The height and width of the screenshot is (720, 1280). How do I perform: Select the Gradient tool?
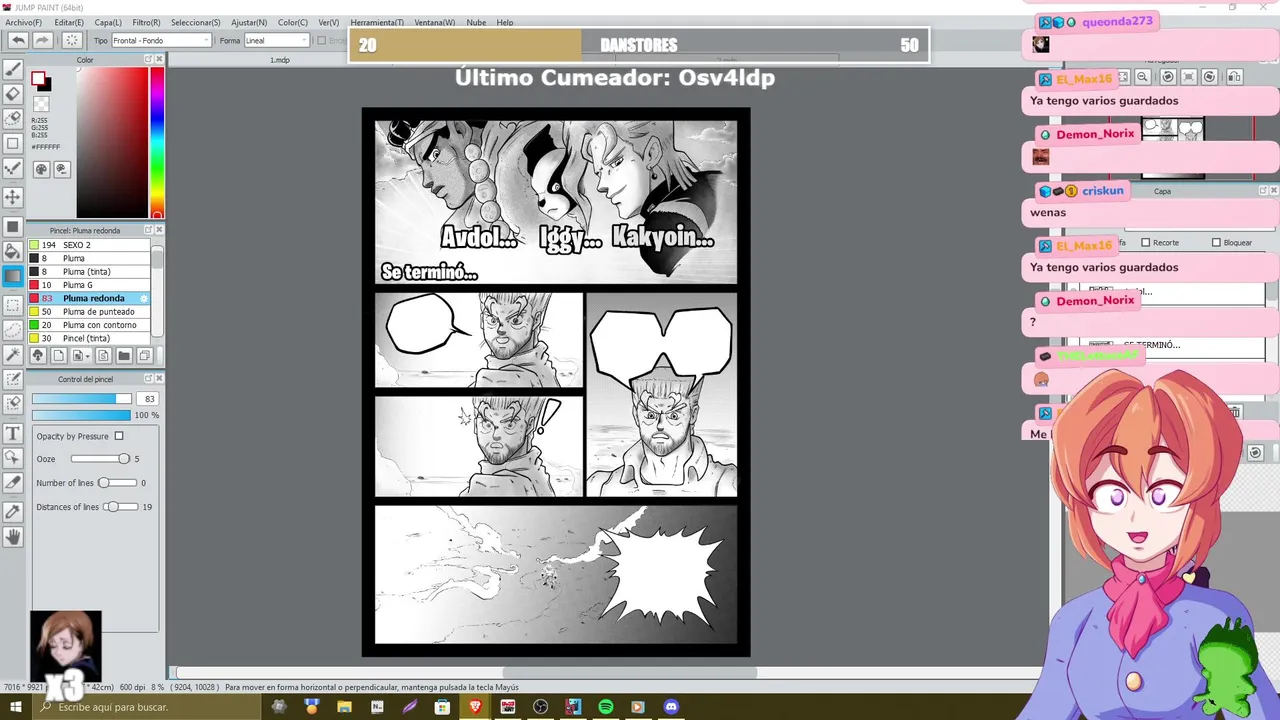coord(13,276)
